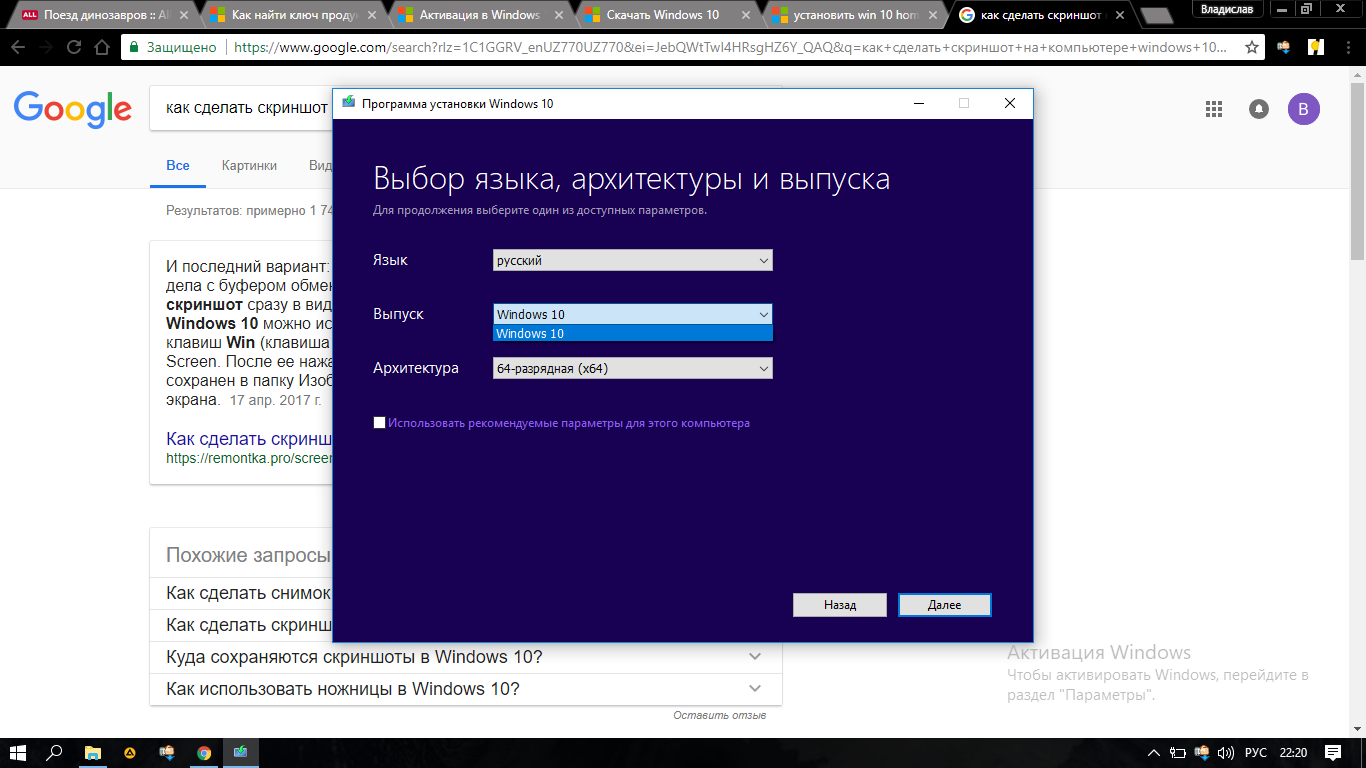Click the battery status tray icon
The width and height of the screenshot is (1366, 768).
click(1179, 753)
